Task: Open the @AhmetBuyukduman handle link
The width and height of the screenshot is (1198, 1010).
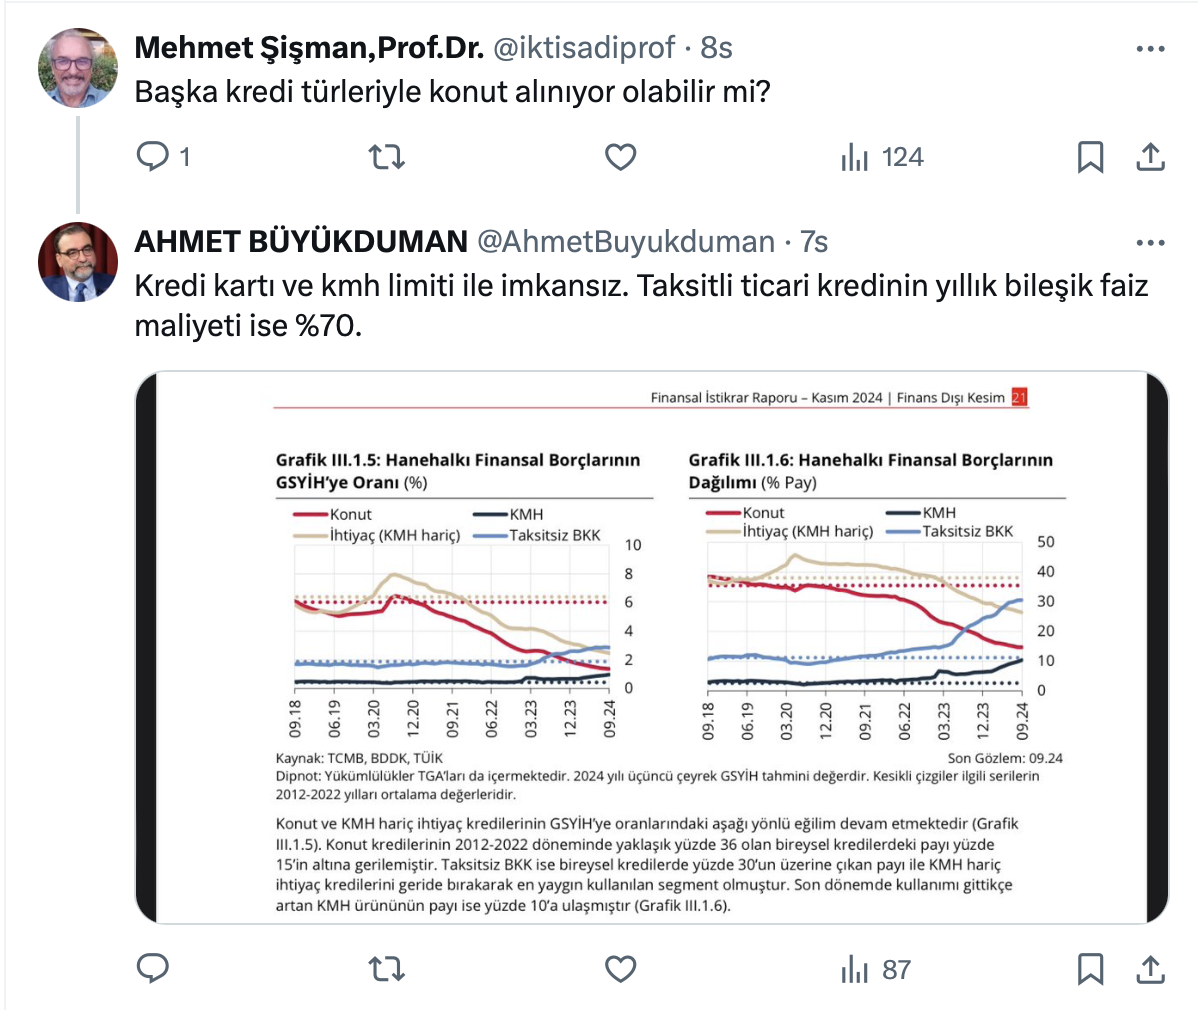Action: pos(626,242)
